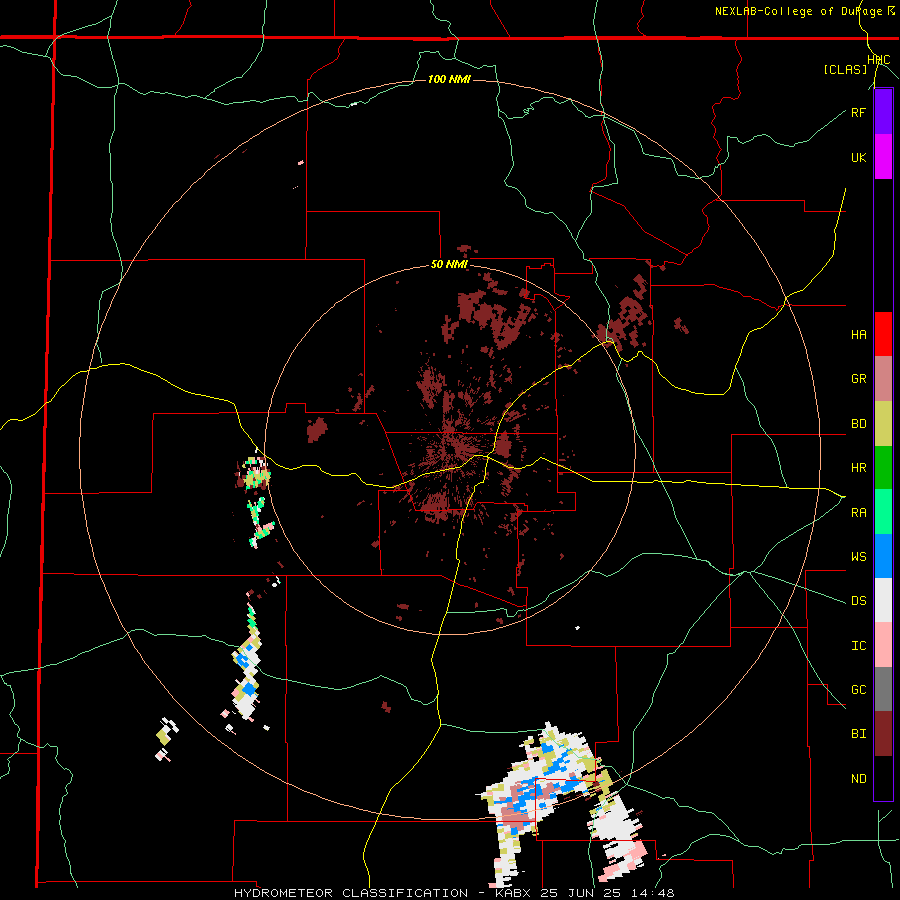900x900 pixels.
Task: Click the DS legend label
Action: [x=858, y=601]
